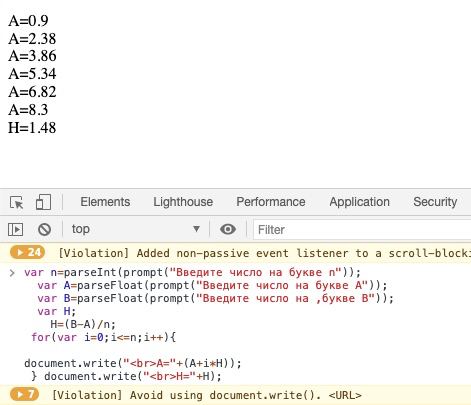Activate the inspect element picker icon
471x405 pixels.
coord(16,202)
